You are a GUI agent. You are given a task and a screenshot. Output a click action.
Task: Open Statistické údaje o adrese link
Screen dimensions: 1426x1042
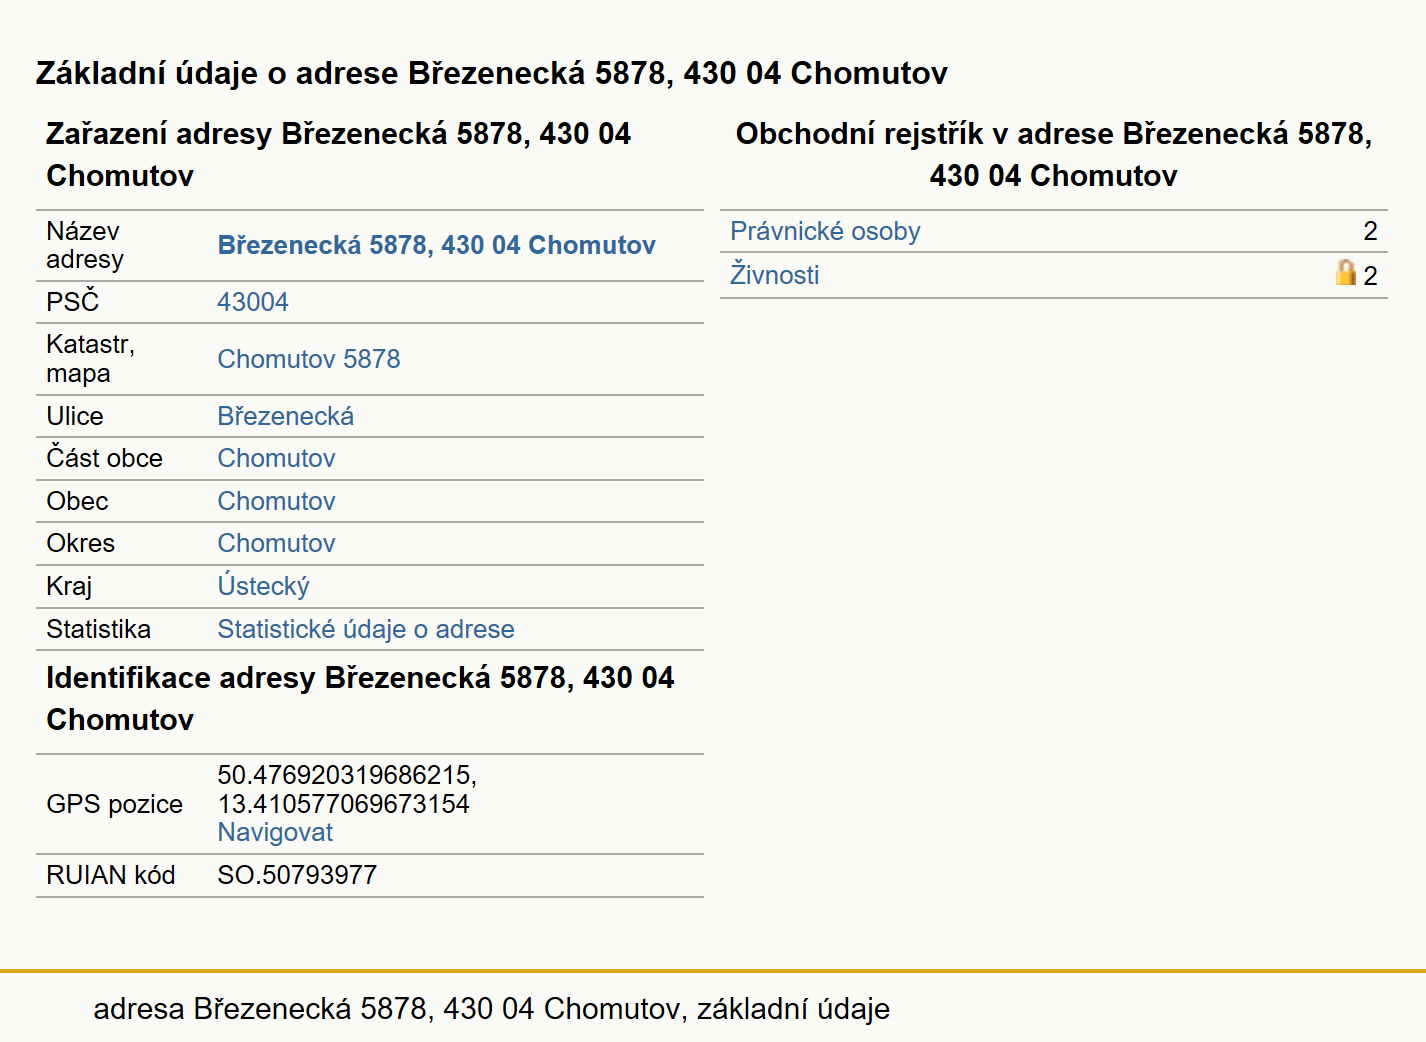coord(366,629)
